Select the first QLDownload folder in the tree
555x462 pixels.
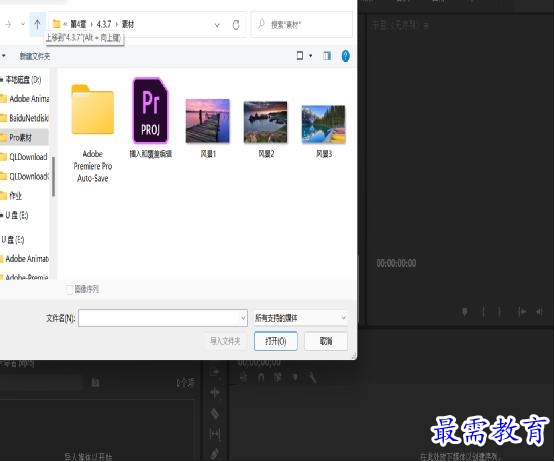point(25,156)
